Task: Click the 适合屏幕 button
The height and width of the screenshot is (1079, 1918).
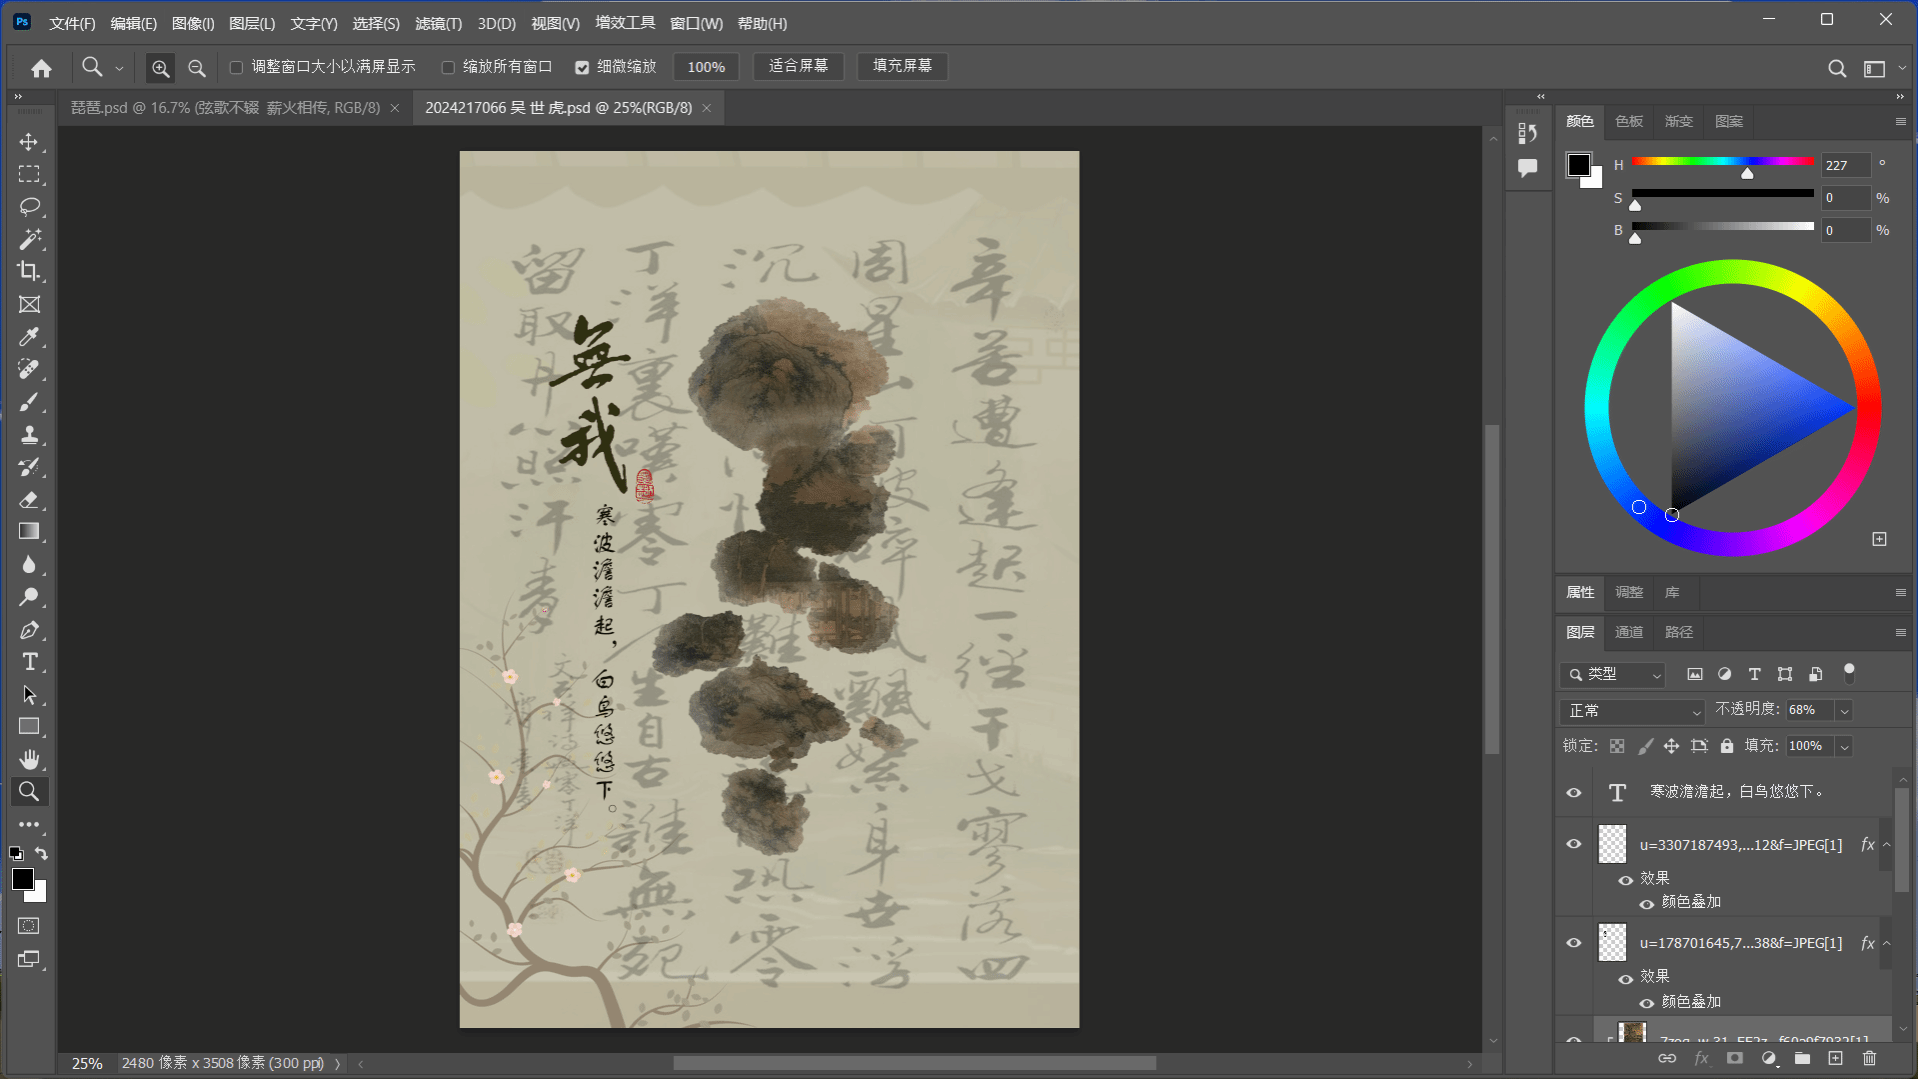Action: coord(798,66)
